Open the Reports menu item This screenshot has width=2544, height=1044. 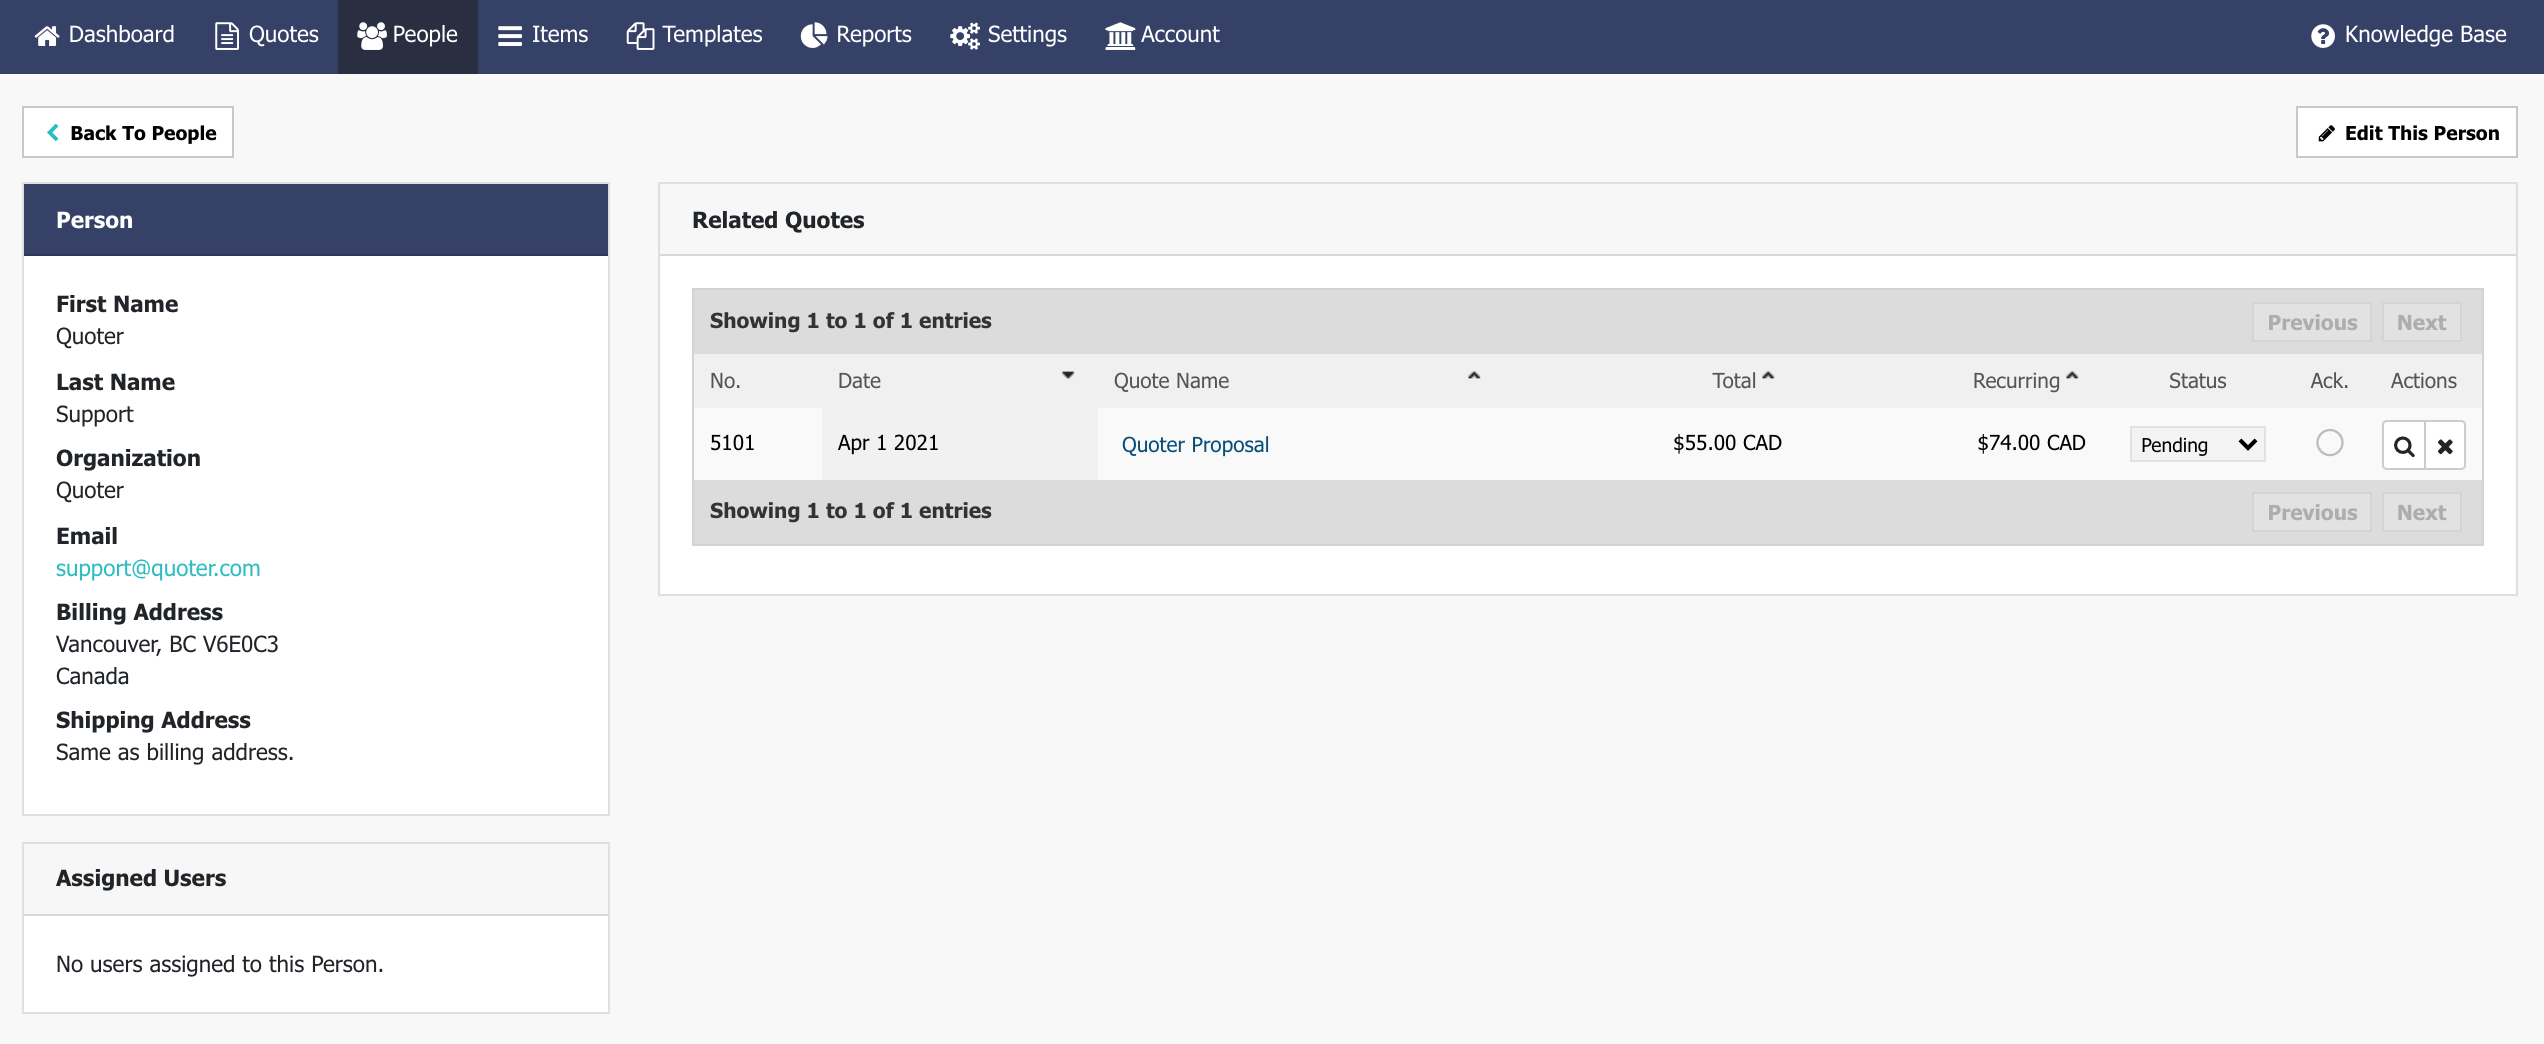tap(856, 35)
